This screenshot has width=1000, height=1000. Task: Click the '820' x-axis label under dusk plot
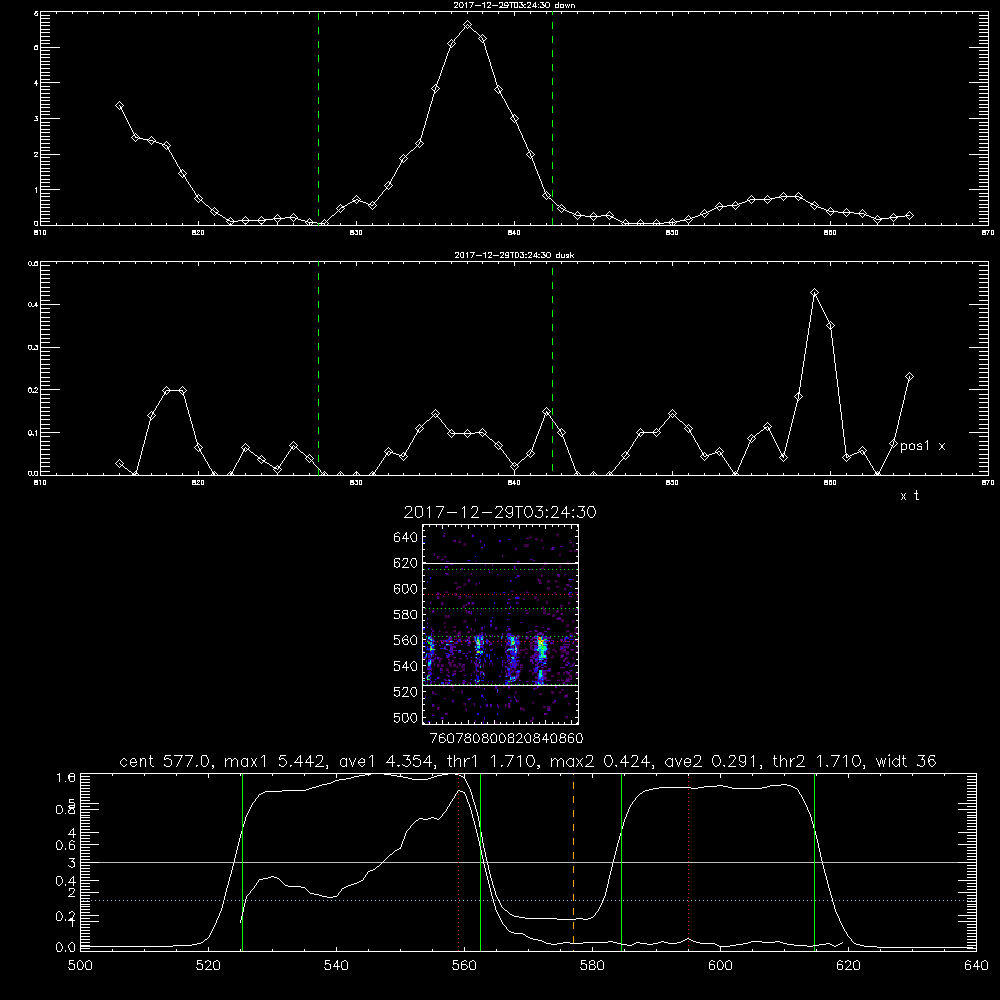198,483
